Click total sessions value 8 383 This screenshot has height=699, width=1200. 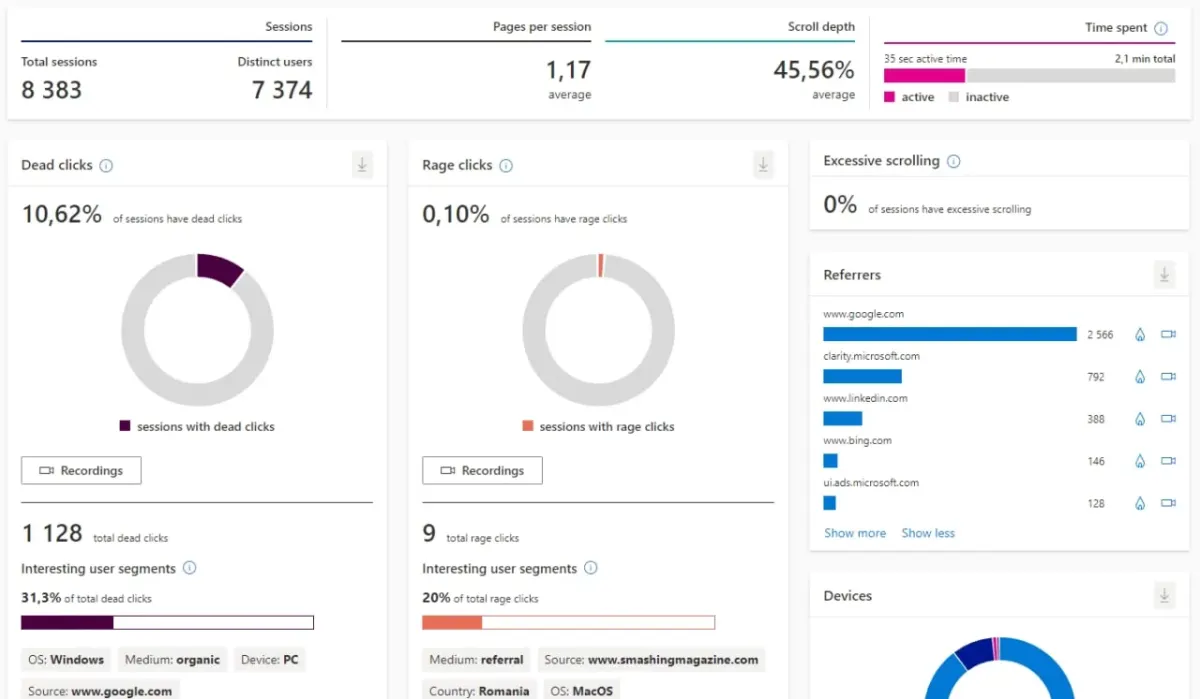click(x=51, y=90)
